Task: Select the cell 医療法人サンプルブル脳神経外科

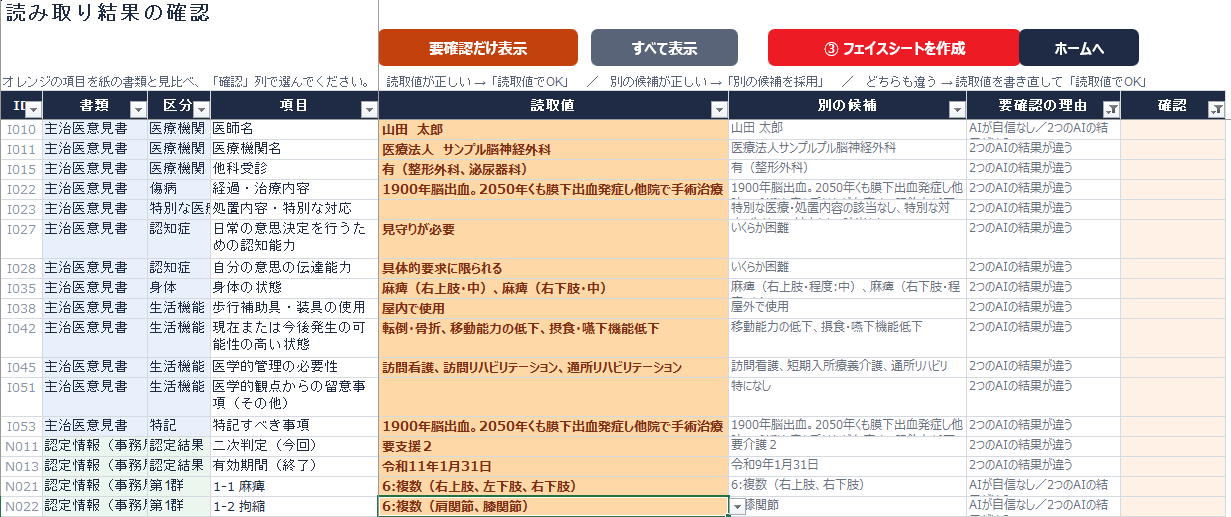Action: click(847, 149)
